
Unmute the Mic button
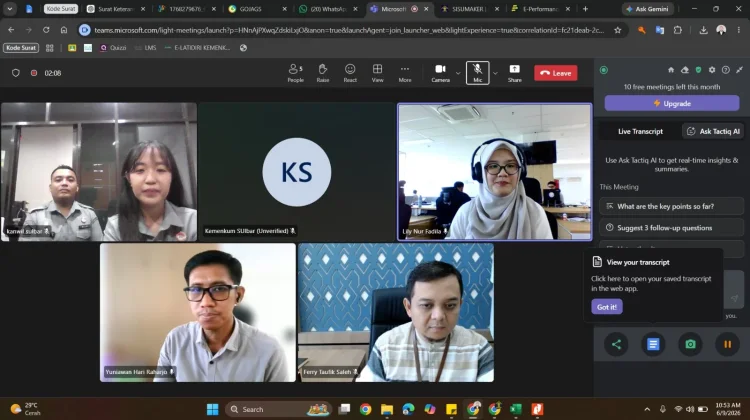(477, 73)
